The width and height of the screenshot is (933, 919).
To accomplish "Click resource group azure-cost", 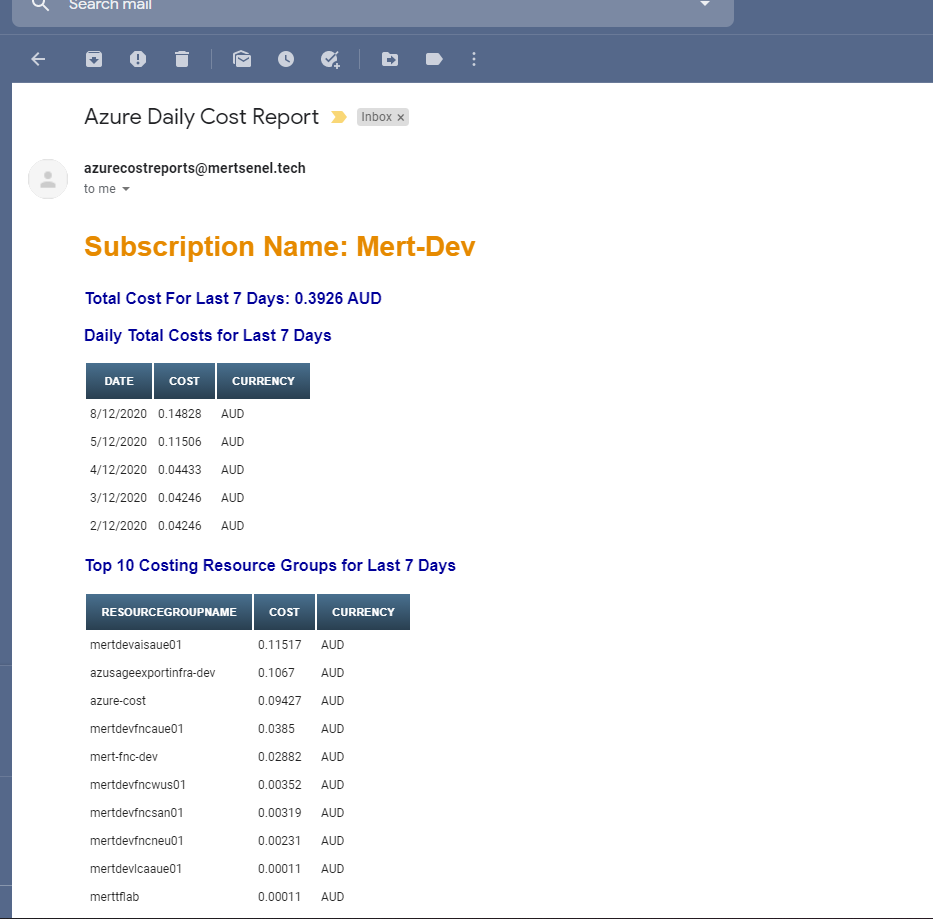I will pyautogui.click(x=118, y=701).
